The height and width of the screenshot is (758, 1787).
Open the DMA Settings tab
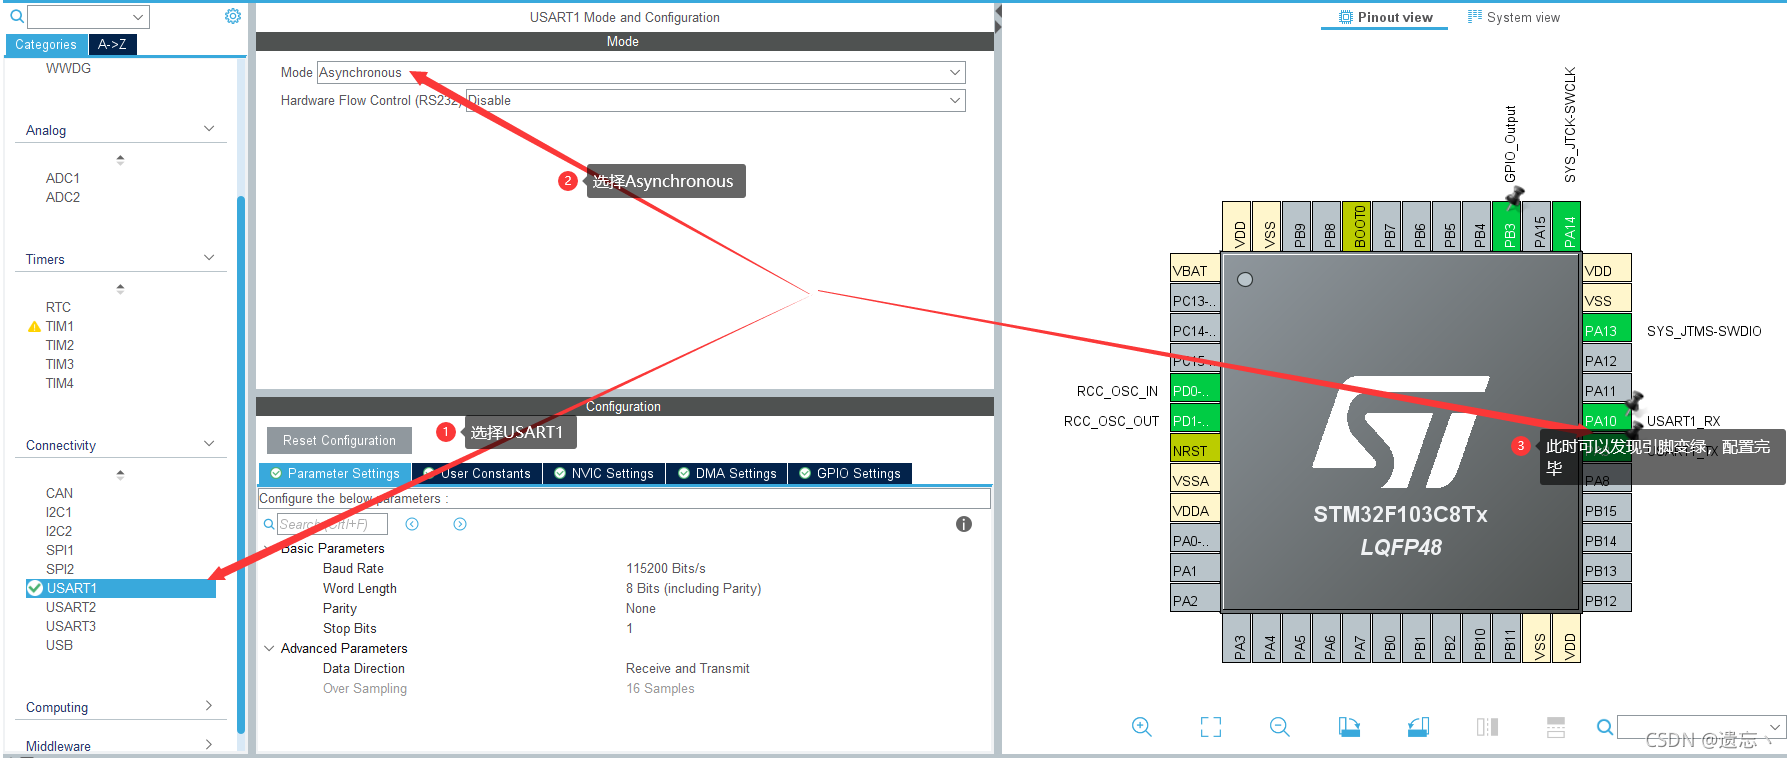727,473
